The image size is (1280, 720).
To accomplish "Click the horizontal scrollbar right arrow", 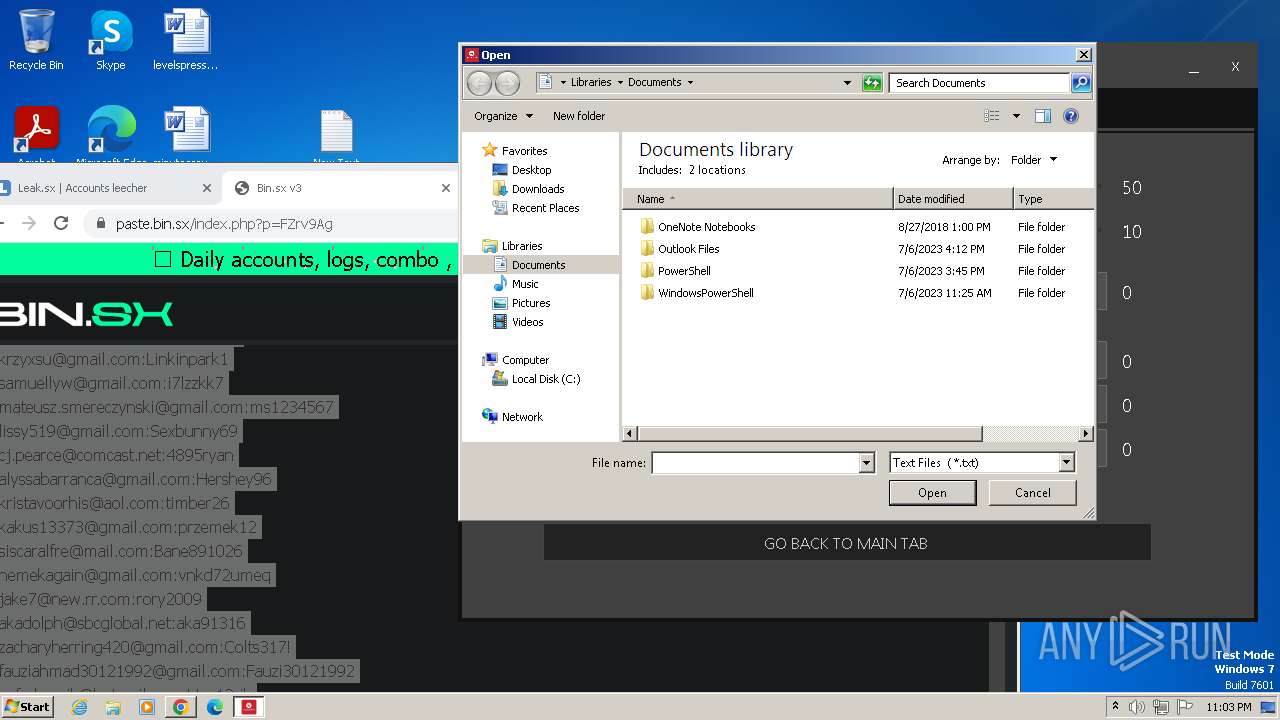I will point(1086,434).
